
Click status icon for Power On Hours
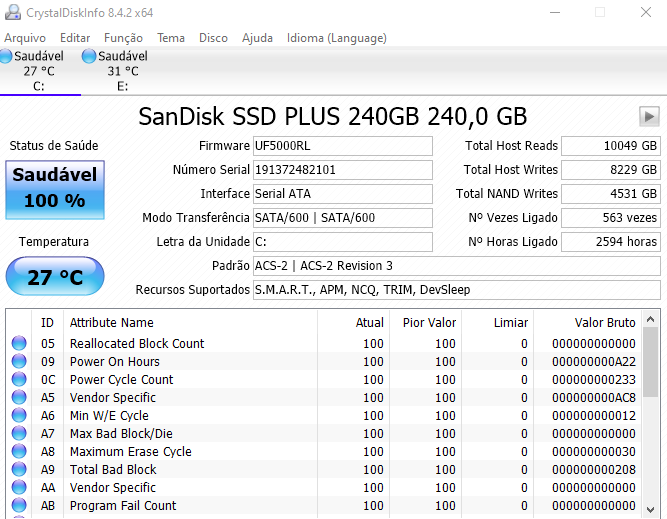click(x=19, y=361)
